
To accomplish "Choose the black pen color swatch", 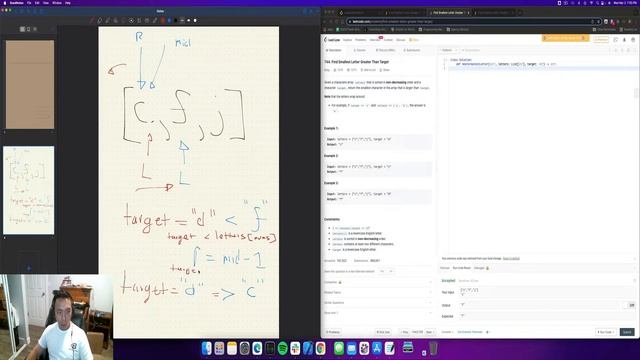I will [176, 20].
